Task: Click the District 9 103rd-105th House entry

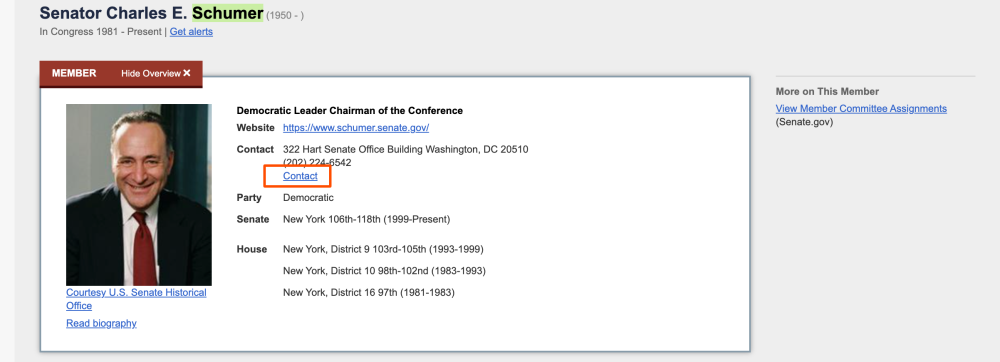Action: [x=383, y=249]
